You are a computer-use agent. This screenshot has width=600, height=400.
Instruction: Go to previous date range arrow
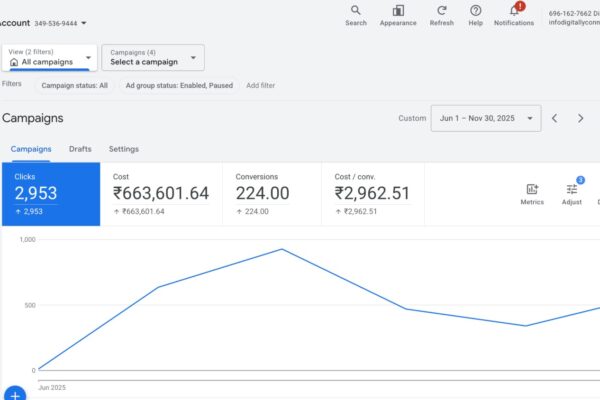click(x=555, y=118)
